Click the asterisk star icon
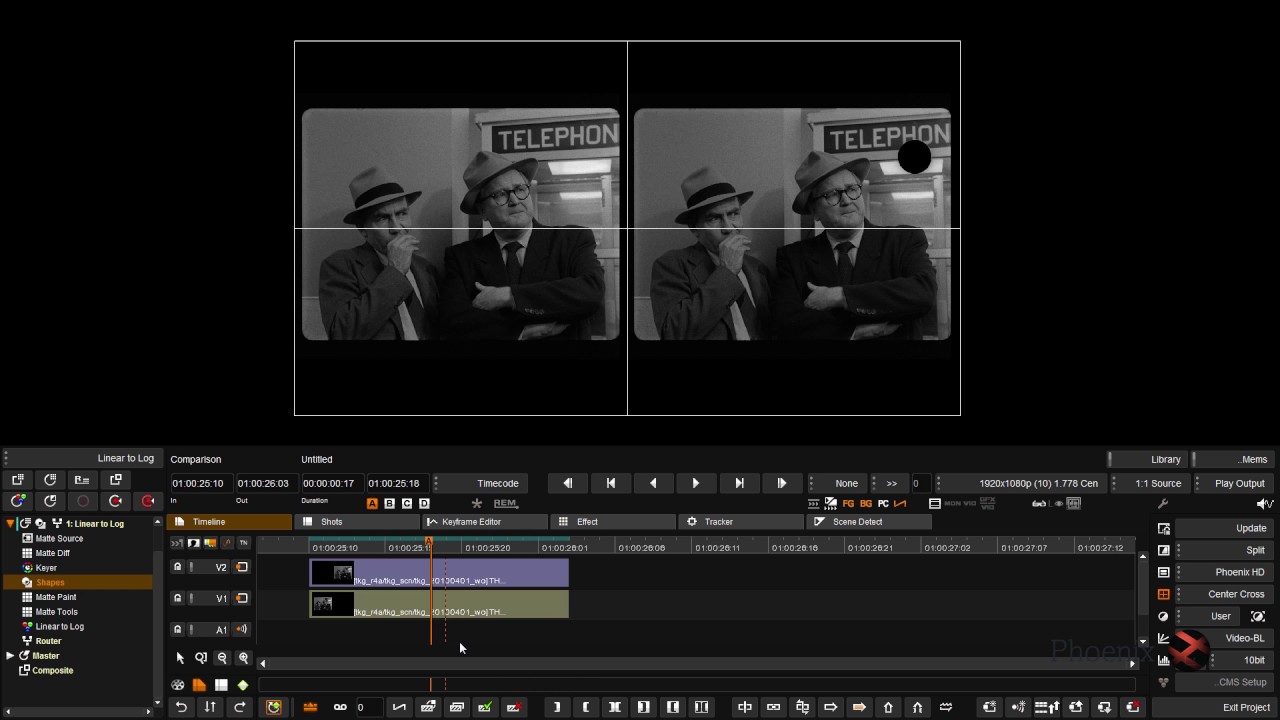 pyautogui.click(x=477, y=503)
